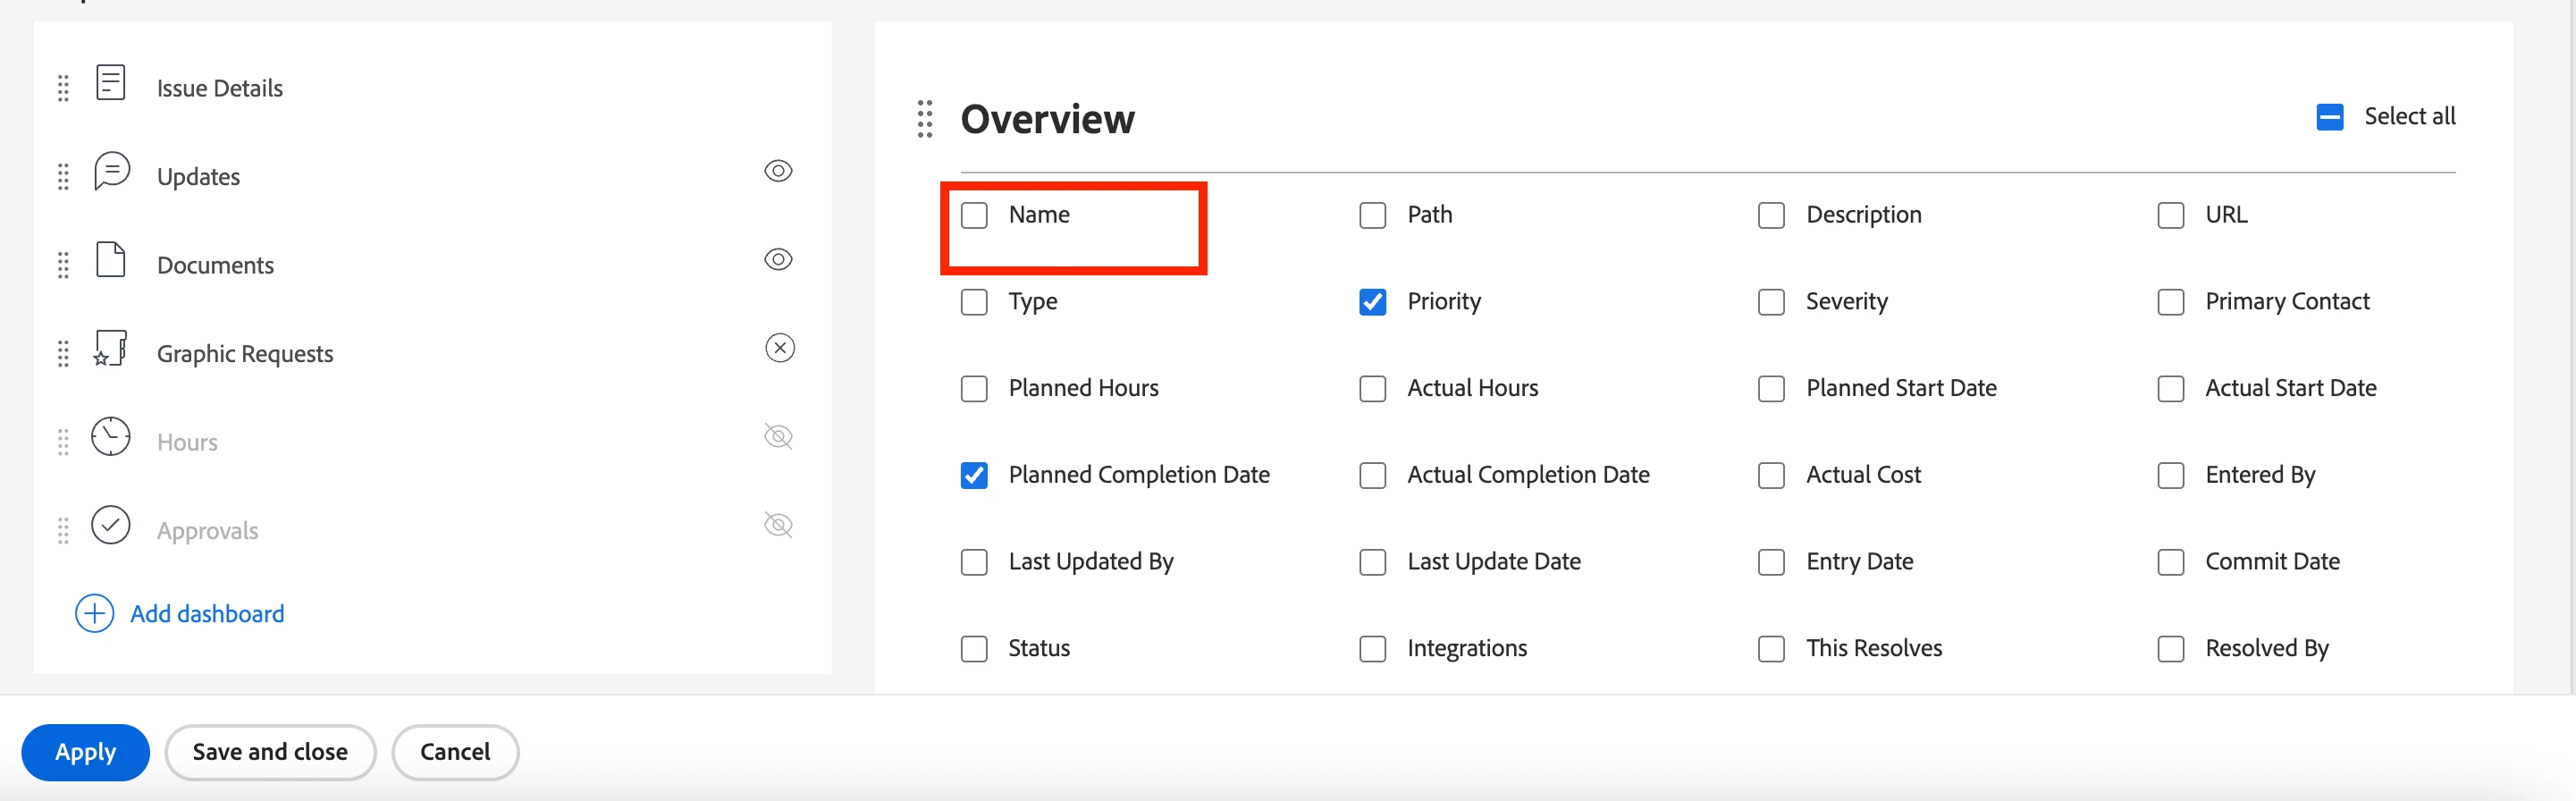Uncheck Planned Completion Date checkbox
This screenshot has width=2576, height=801.
click(x=974, y=475)
